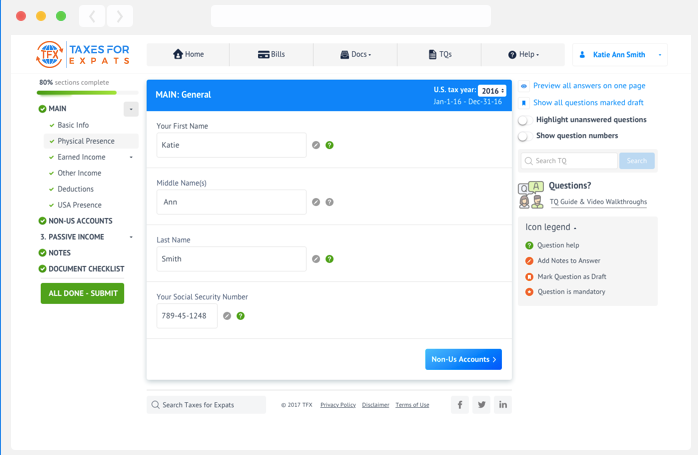The height and width of the screenshot is (455, 698).
Task: Add notes to Middle Name answer
Action: click(316, 202)
